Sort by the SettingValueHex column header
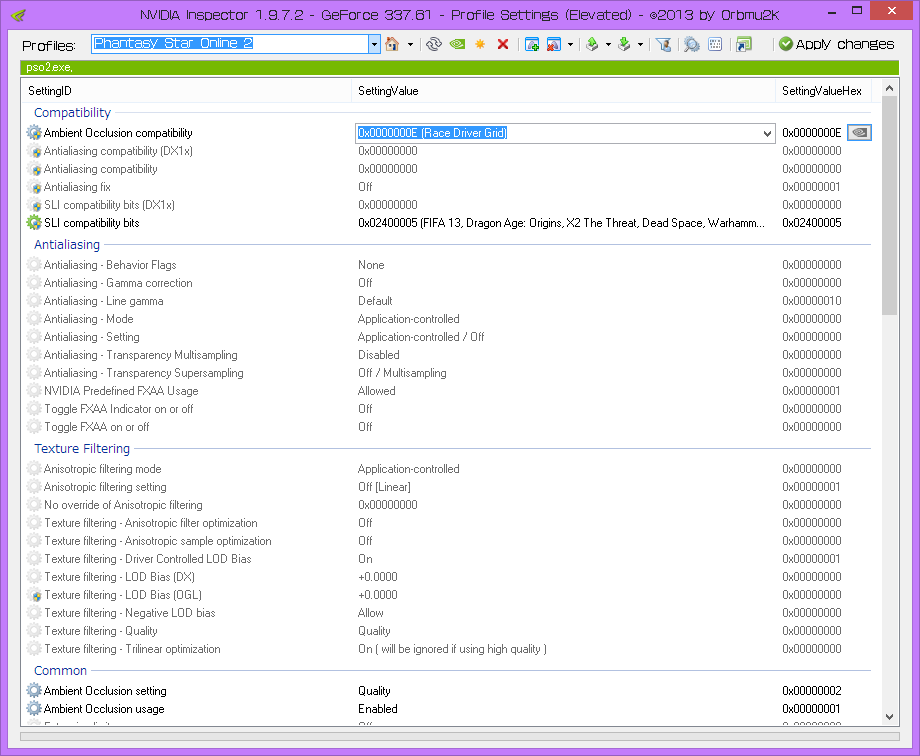This screenshot has height=756, width=920. pyautogui.click(x=823, y=91)
